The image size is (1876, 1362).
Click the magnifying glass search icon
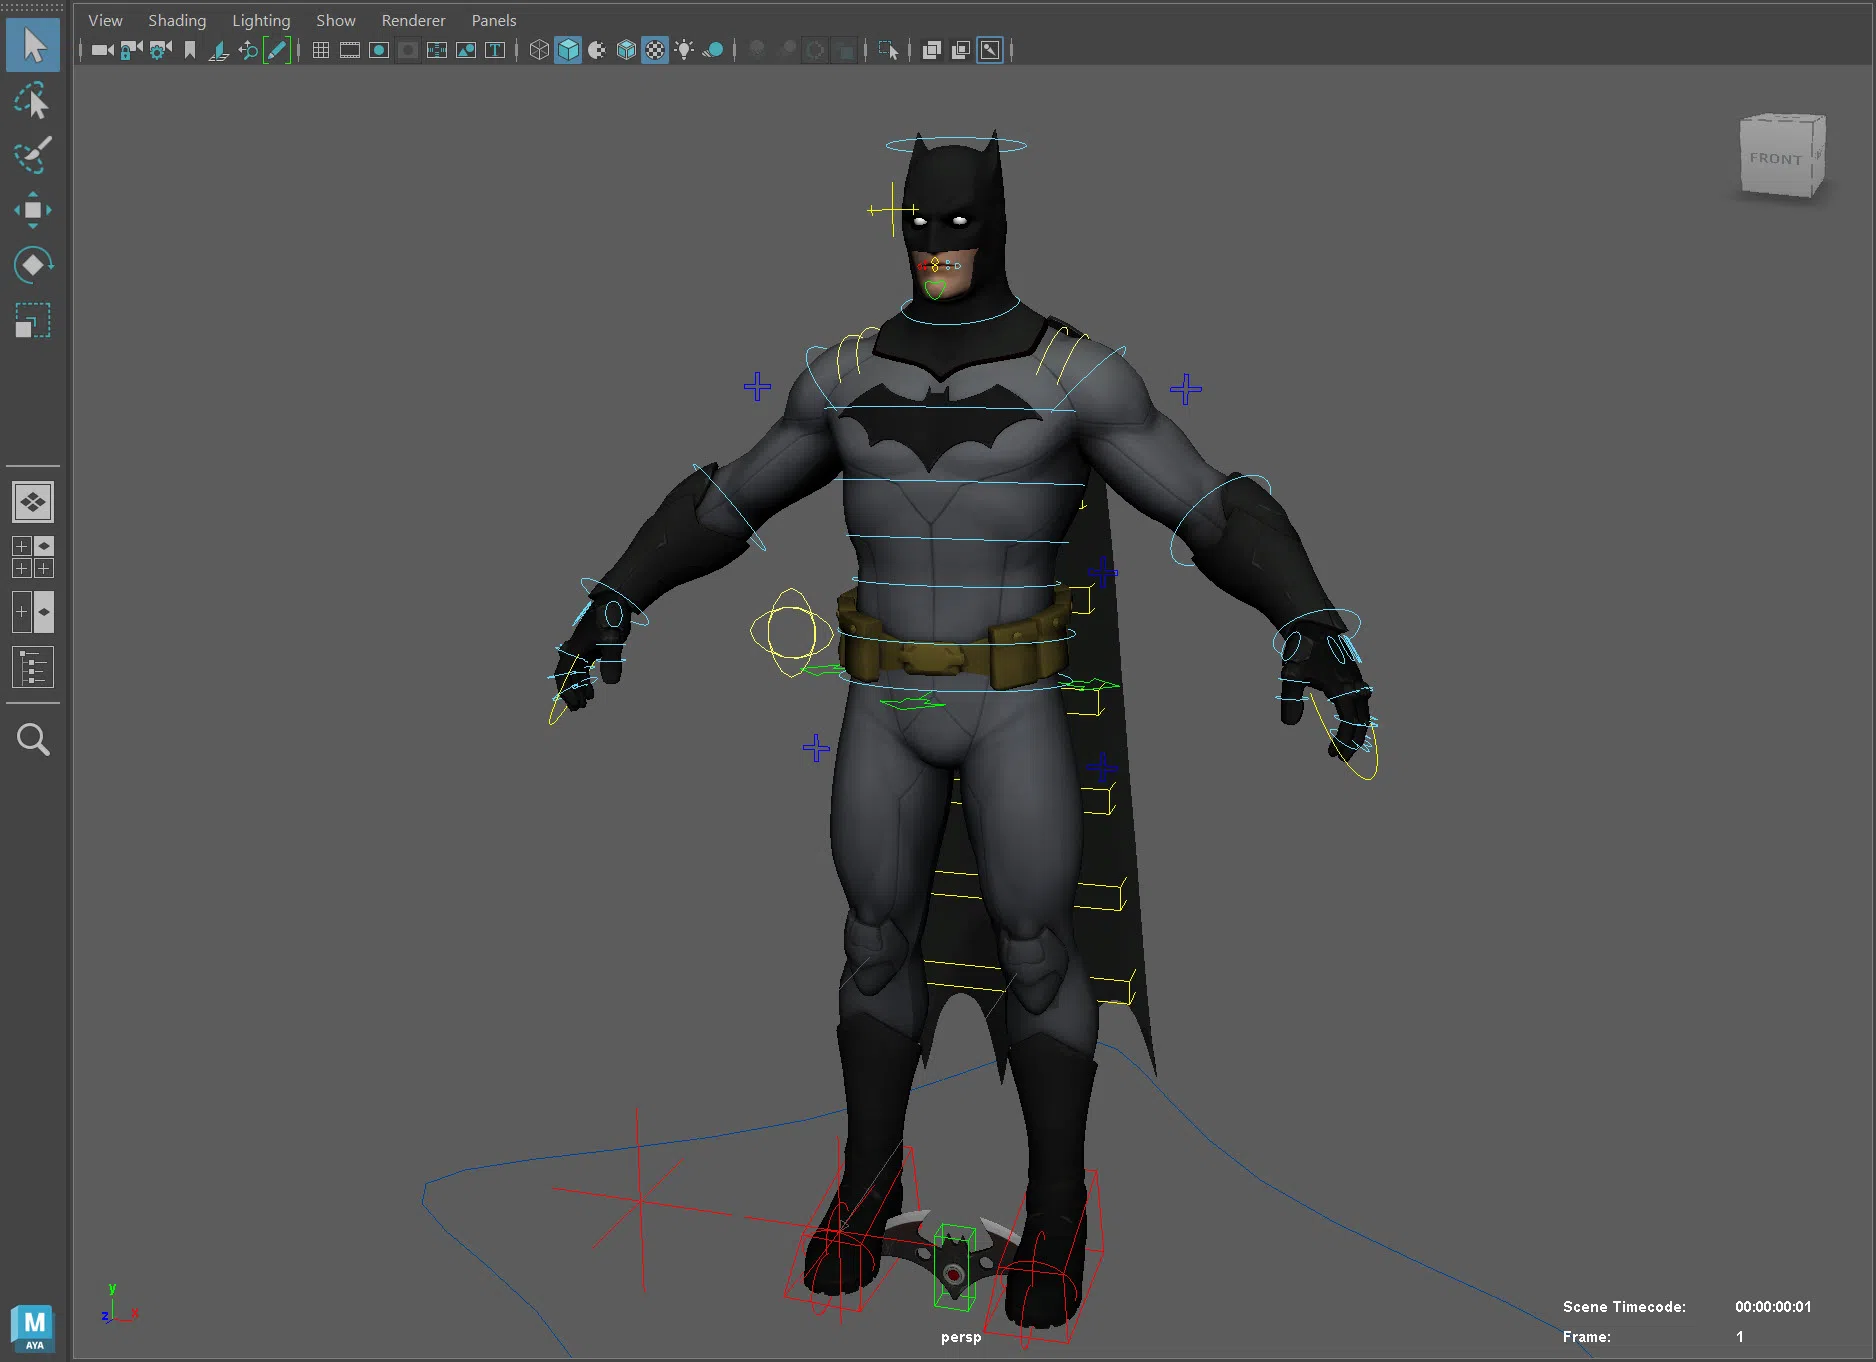click(33, 740)
